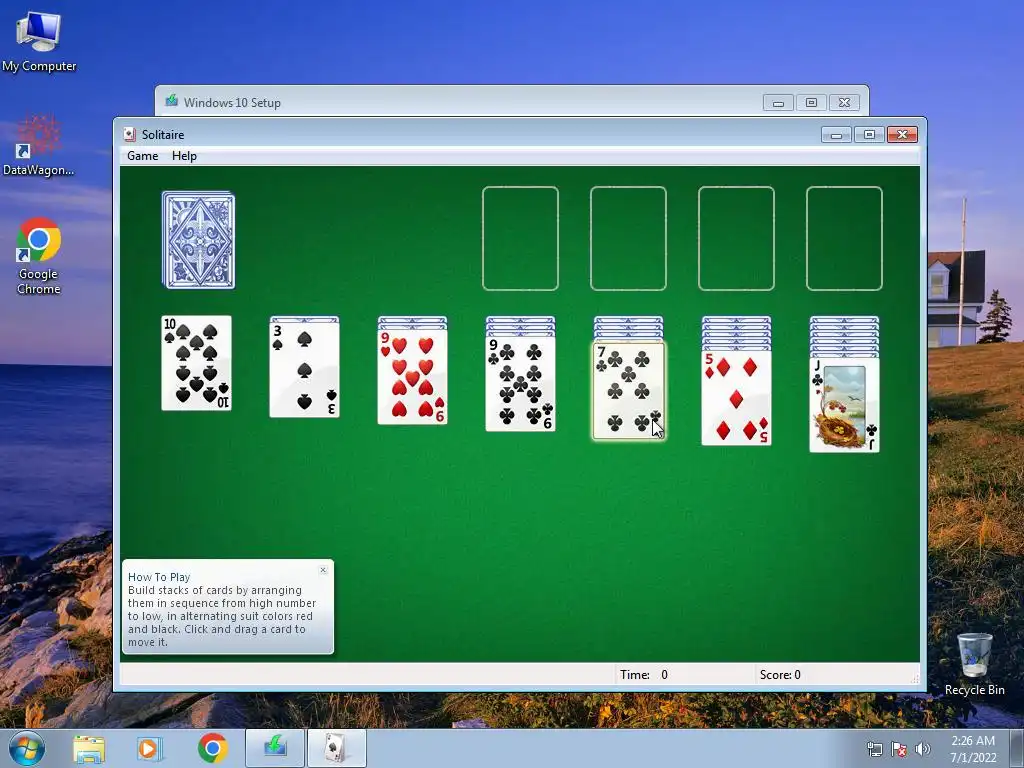
Task: Switch to Solitaire taskbar button
Action: click(x=336, y=748)
